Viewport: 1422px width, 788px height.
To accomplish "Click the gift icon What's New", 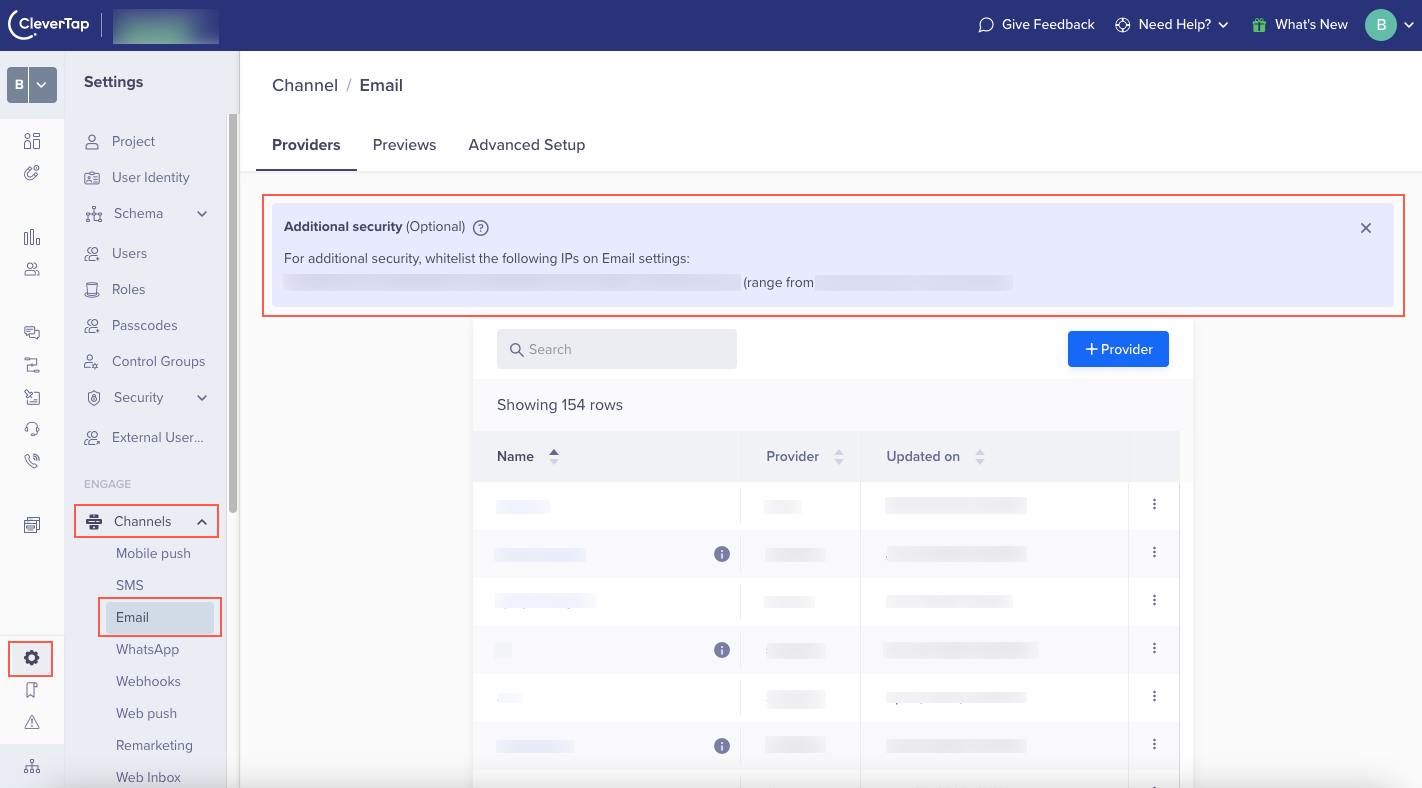I will 1259,25.
